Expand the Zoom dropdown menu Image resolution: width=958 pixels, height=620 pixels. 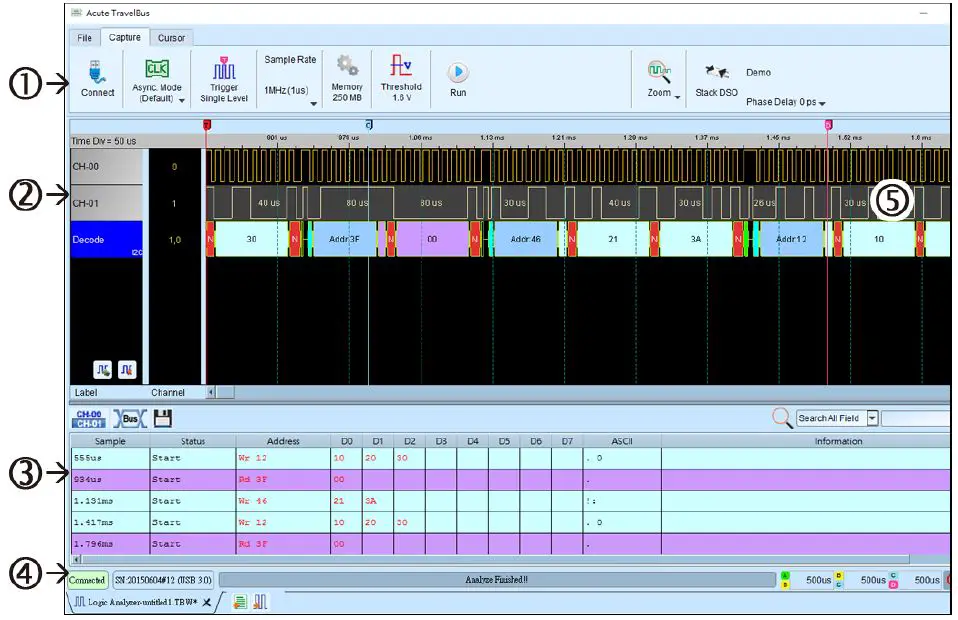coord(677,97)
